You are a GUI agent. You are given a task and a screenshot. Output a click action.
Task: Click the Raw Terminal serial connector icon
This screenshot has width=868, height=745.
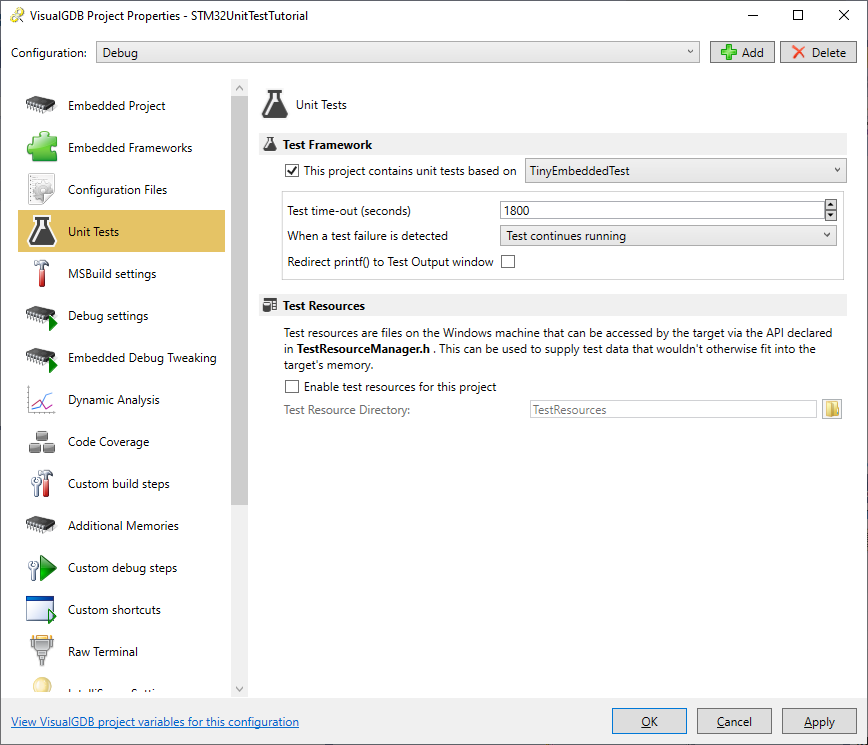42,650
